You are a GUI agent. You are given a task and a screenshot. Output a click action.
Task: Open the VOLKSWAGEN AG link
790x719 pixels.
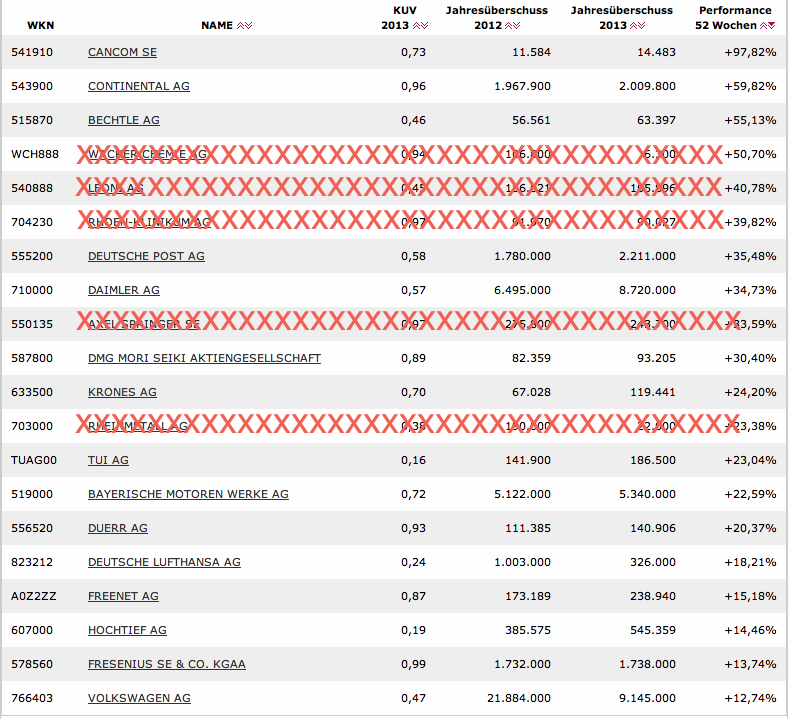coord(140,698)
